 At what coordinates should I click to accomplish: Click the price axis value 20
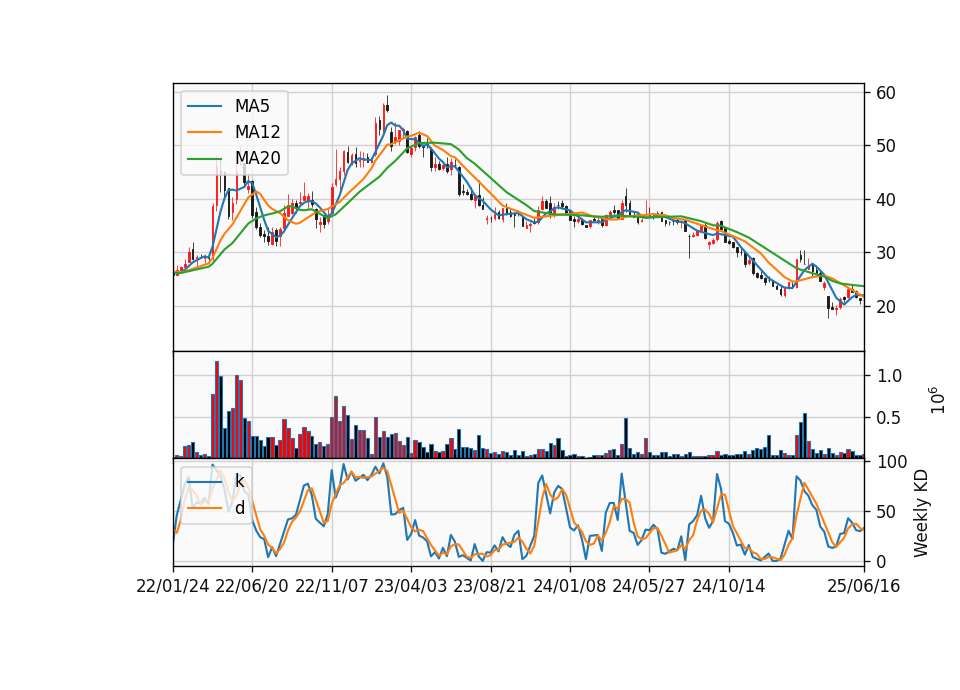click(886, 307)
